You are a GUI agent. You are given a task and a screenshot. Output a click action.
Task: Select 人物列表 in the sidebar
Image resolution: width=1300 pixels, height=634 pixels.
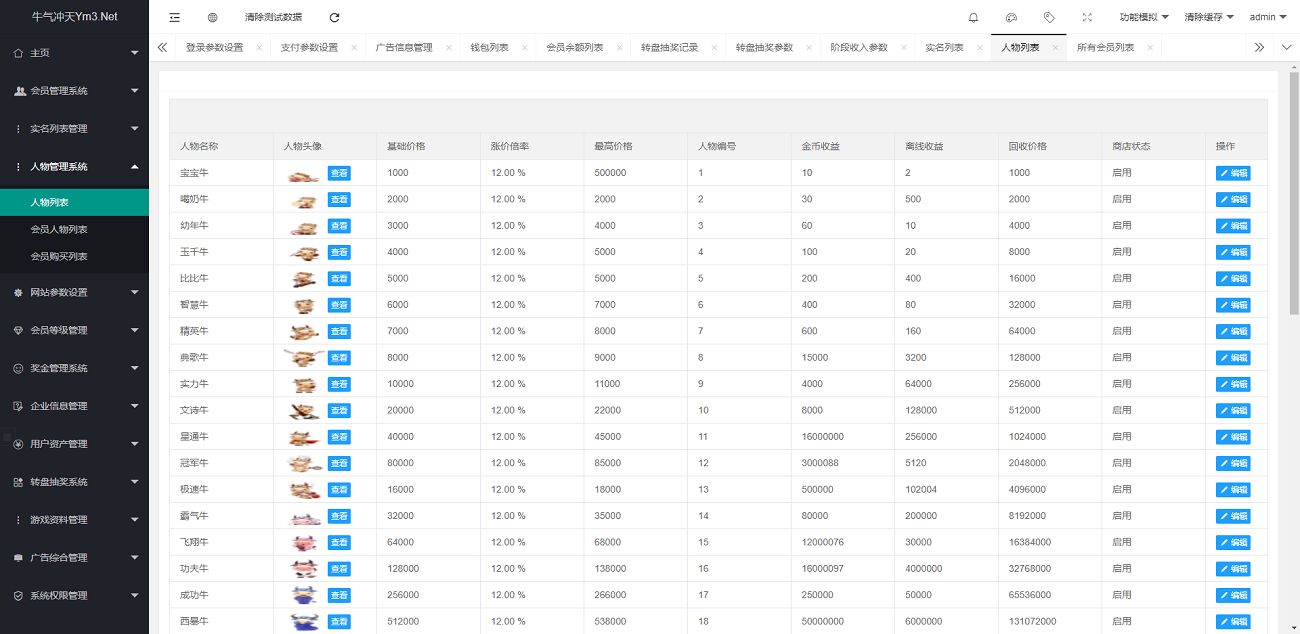click(x=74, y=202)
